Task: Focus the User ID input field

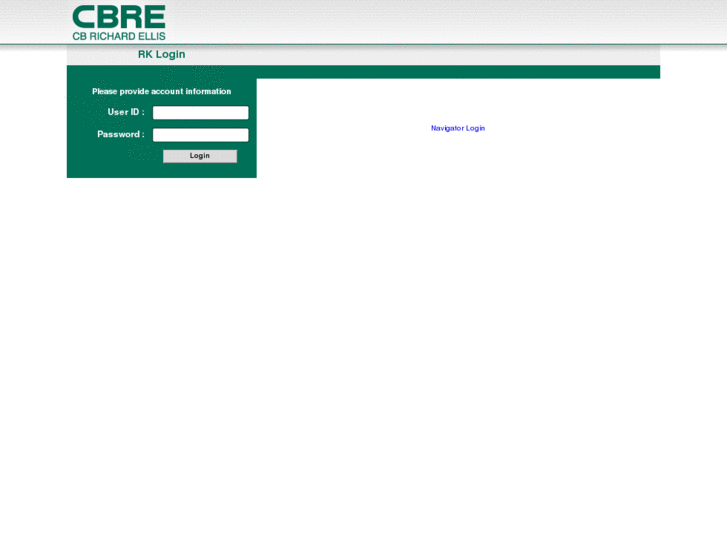Action: [x=201, y=113]
